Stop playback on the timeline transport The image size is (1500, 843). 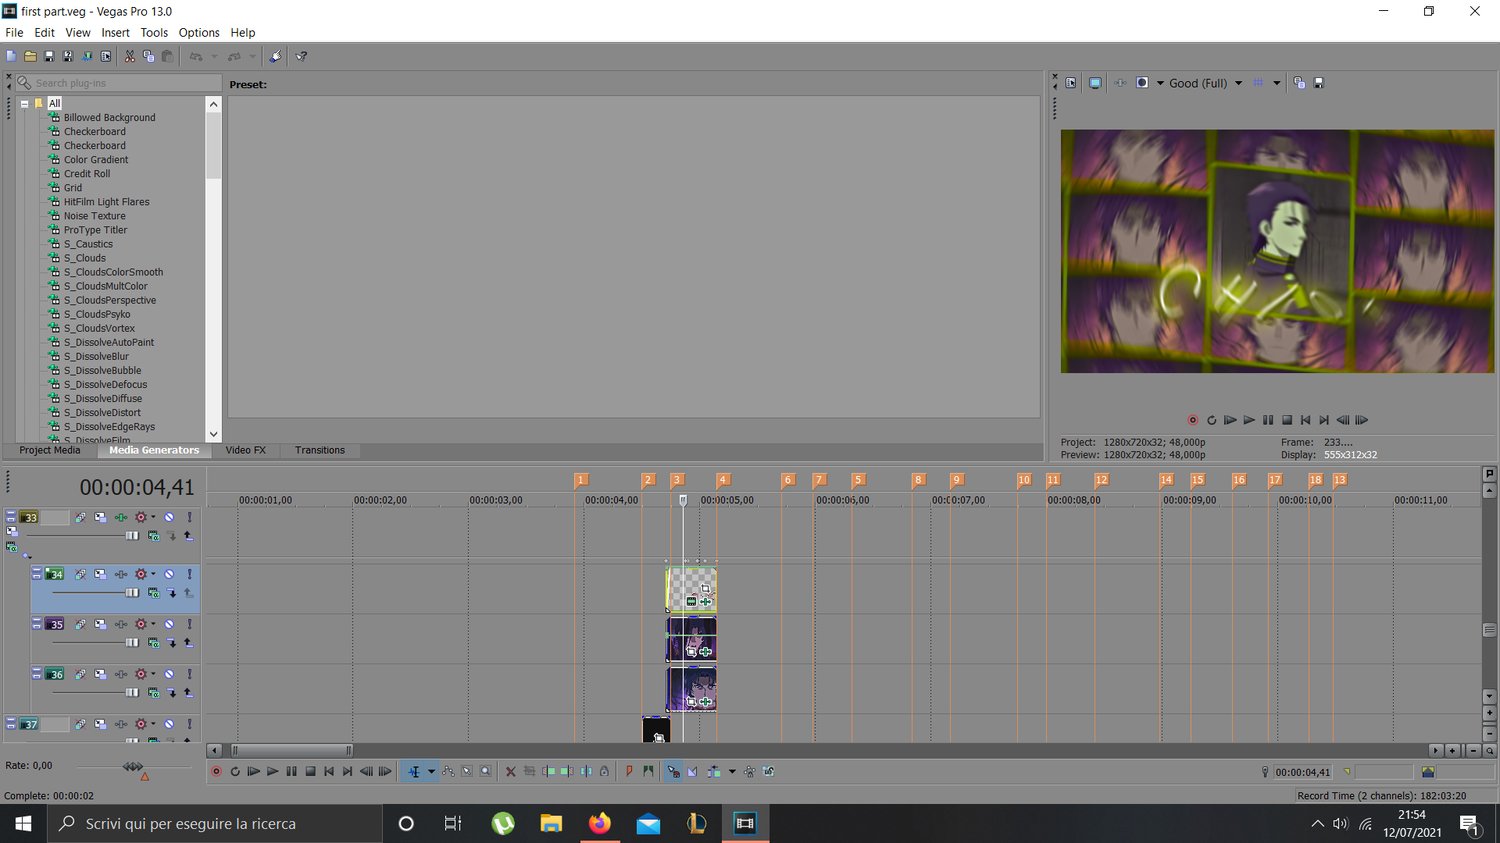pos(310,772)
